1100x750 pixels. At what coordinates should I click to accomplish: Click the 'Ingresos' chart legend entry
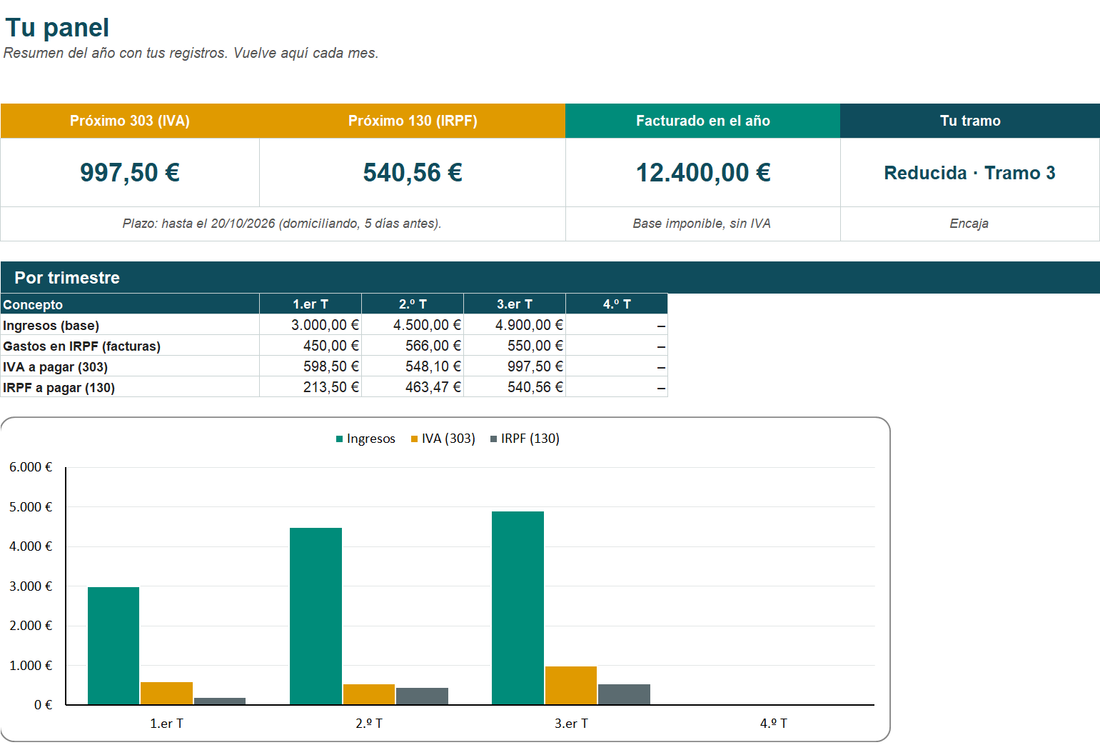pos(365,439)
